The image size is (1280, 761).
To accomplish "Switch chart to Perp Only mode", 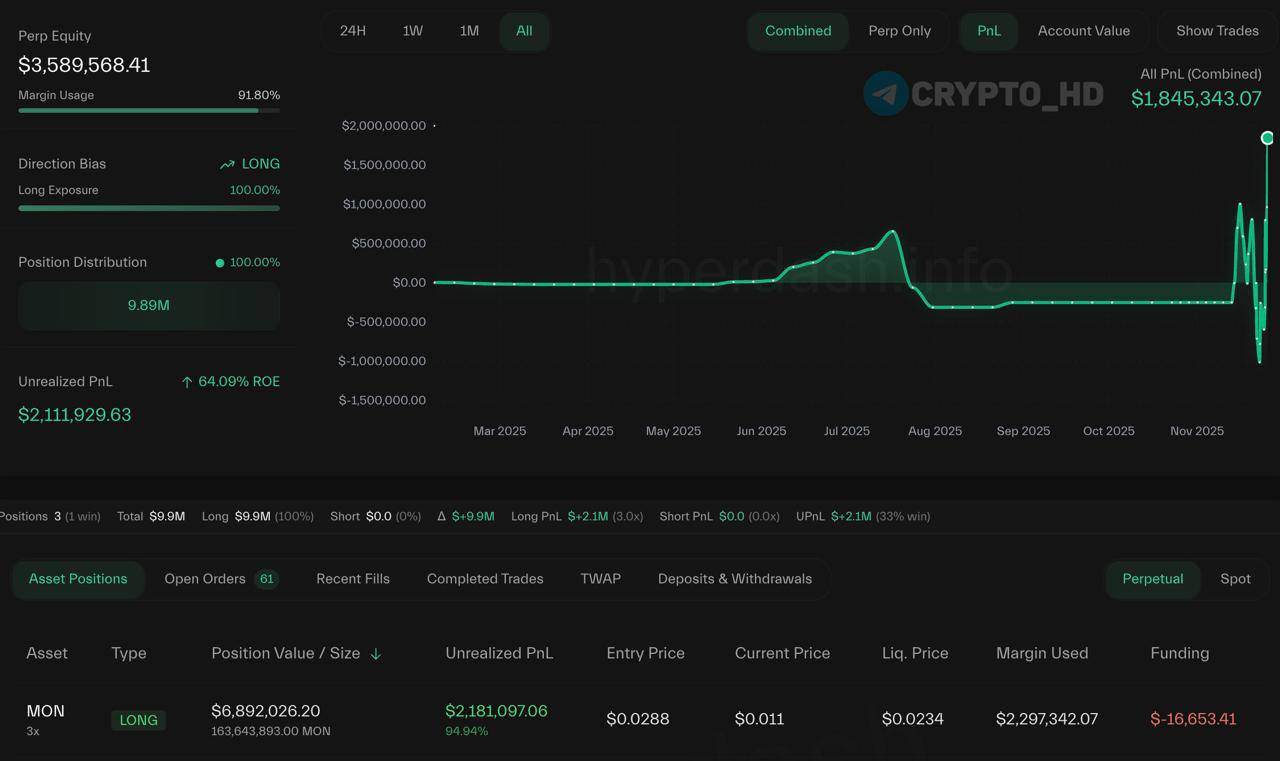I will 899,31.
